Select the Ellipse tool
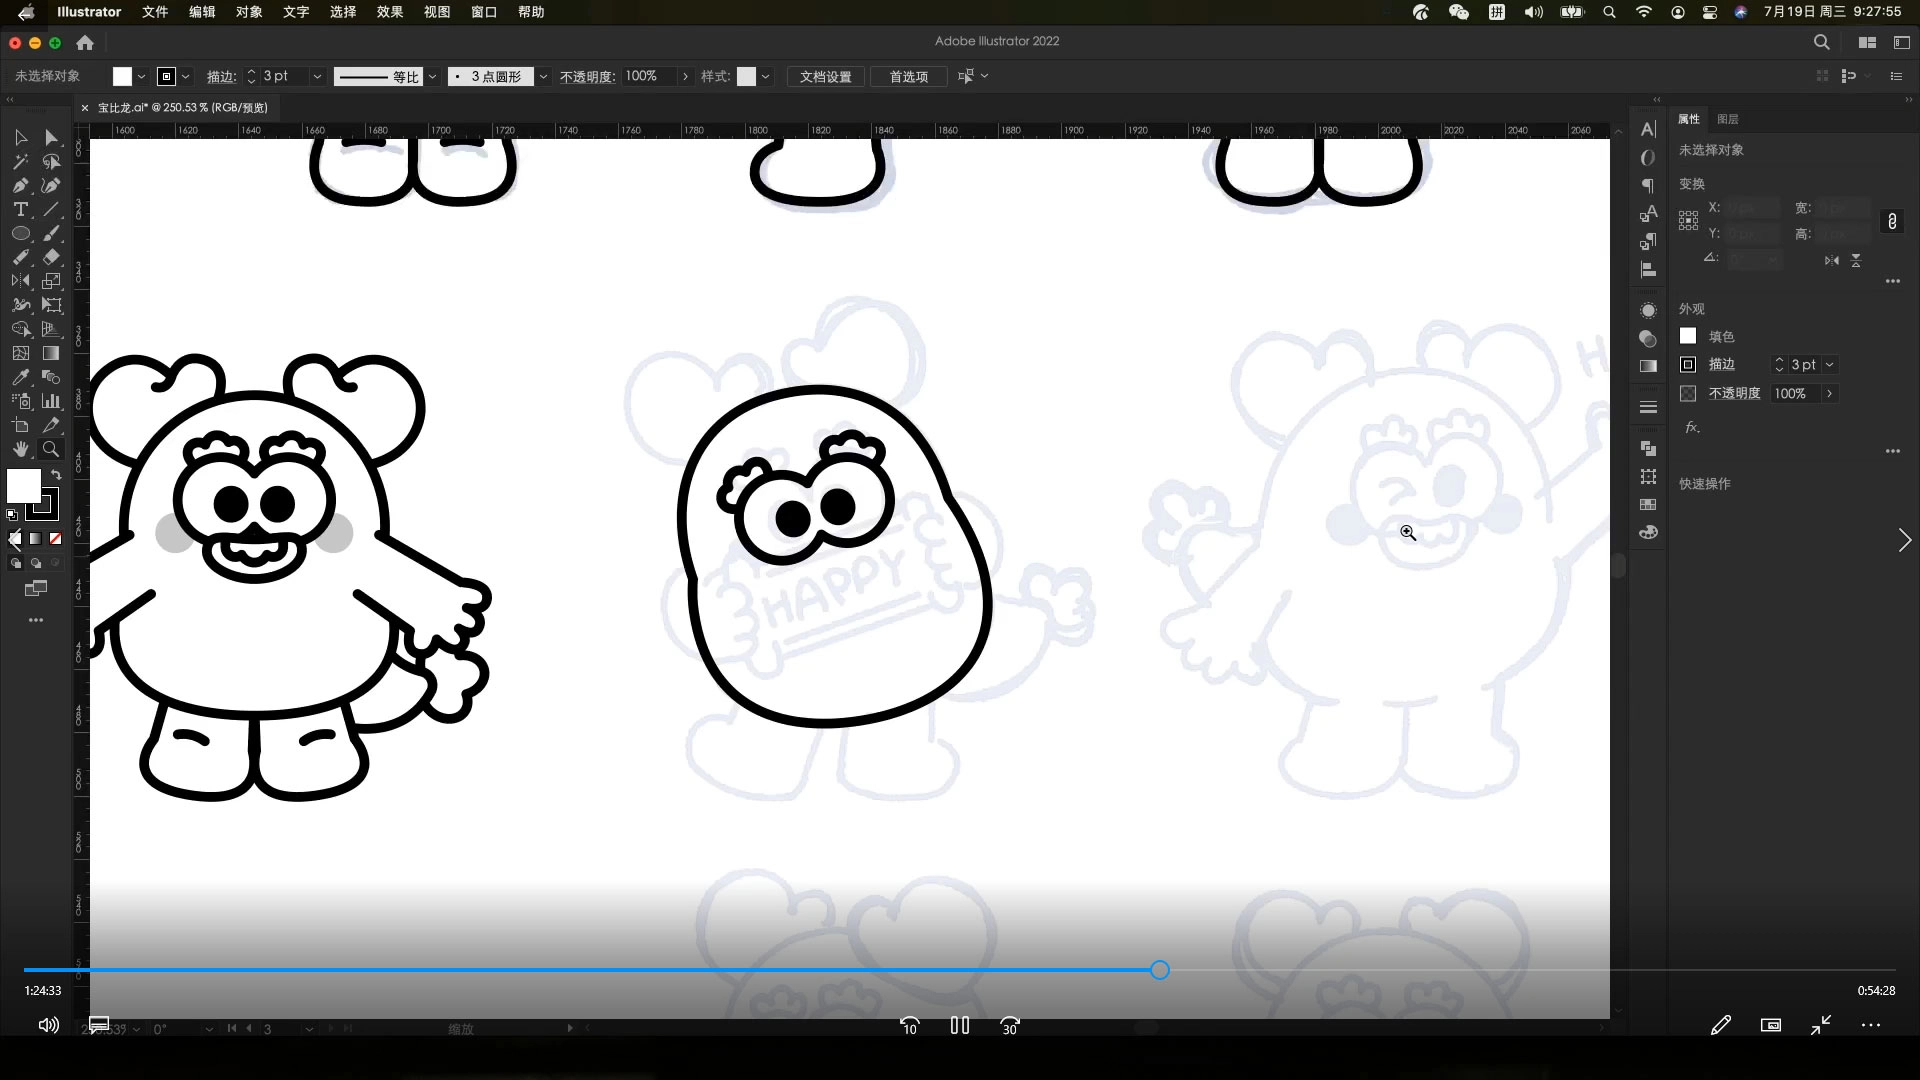The height and width of the screenshot is (1080, 1920). tap(20, 234)
